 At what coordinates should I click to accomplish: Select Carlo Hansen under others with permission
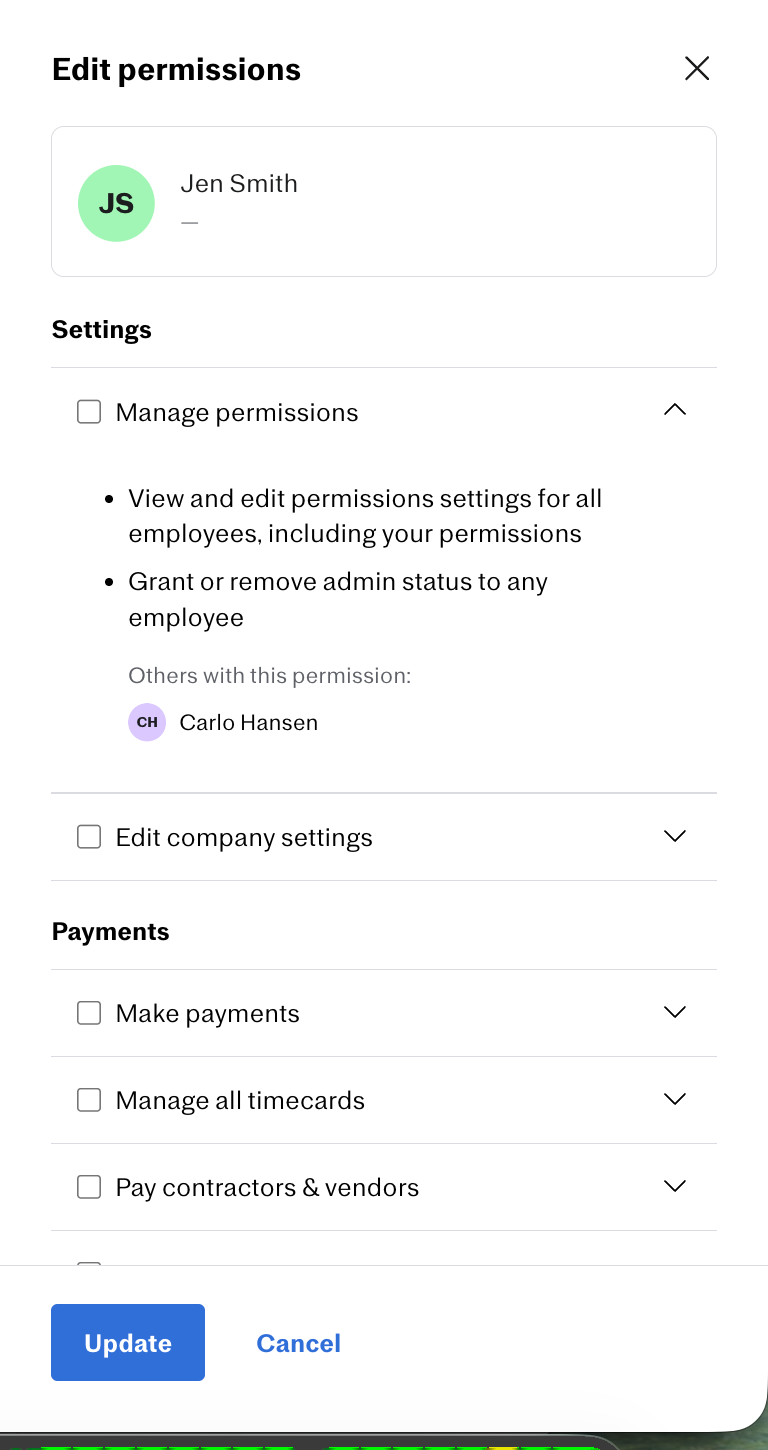click(249, 722)
